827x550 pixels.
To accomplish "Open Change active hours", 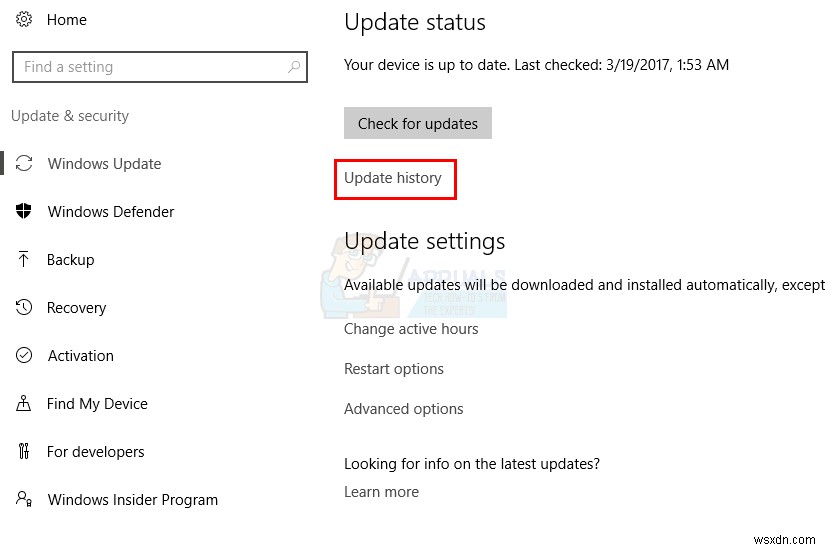I will tap(411, 329).
